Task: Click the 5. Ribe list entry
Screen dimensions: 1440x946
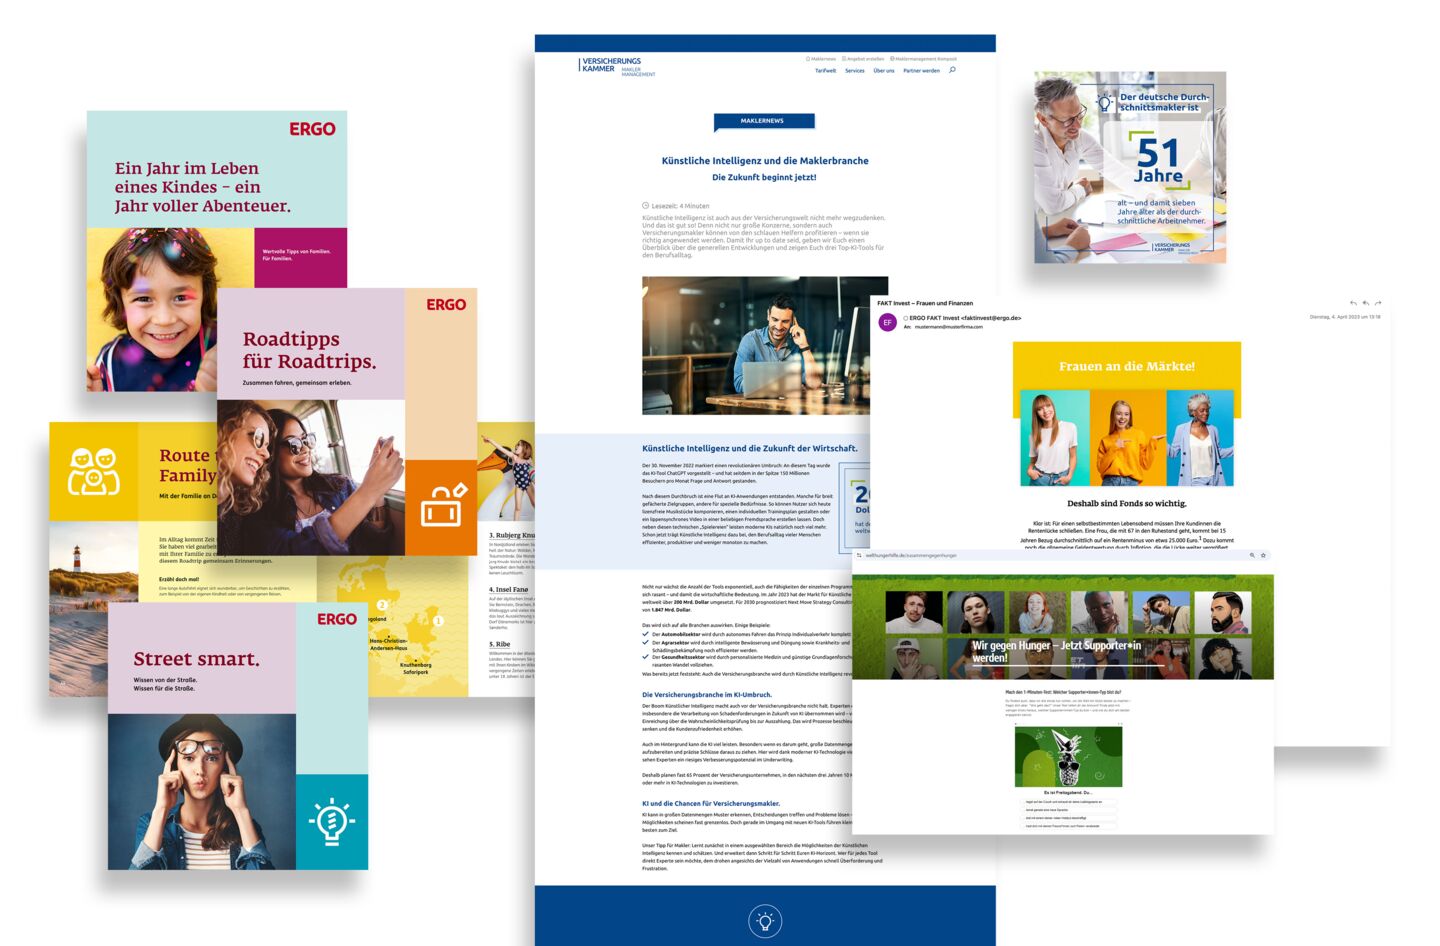Action: [500, 644]
